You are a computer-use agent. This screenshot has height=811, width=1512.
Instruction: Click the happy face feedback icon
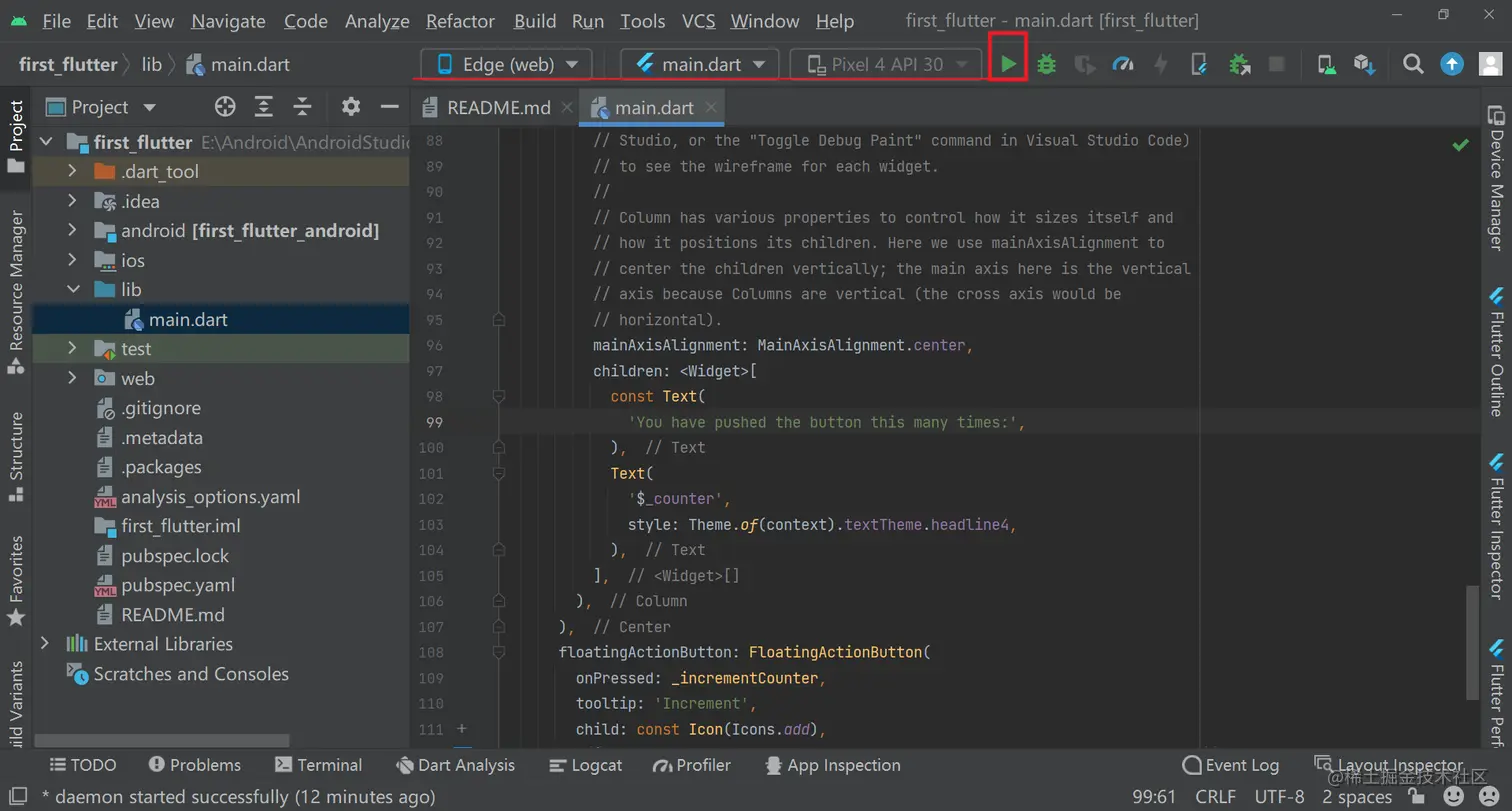tap(1454, 797)
